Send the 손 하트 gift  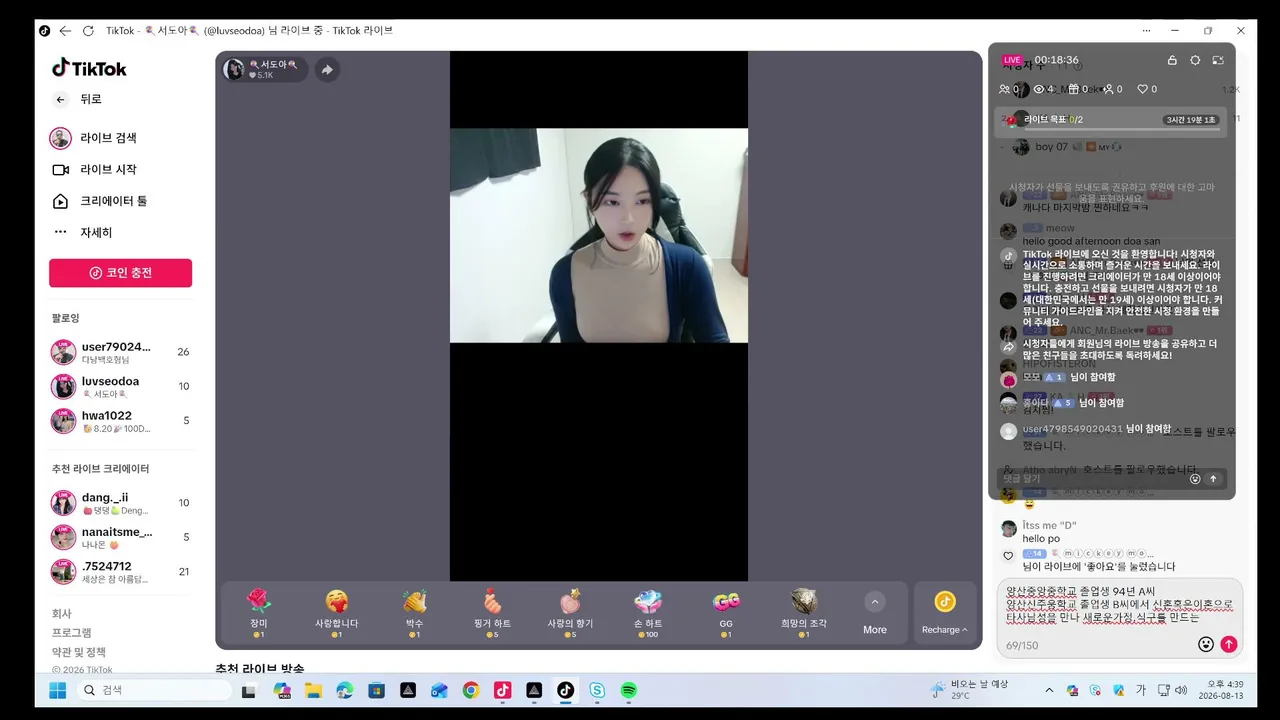point(648,612)
